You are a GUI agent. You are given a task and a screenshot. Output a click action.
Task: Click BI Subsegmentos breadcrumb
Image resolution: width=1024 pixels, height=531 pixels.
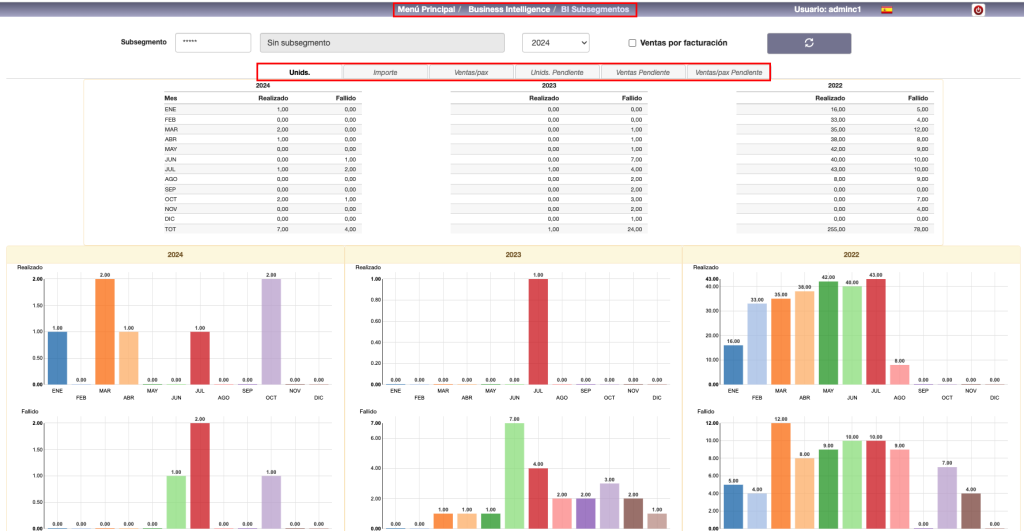pos(595,9)
